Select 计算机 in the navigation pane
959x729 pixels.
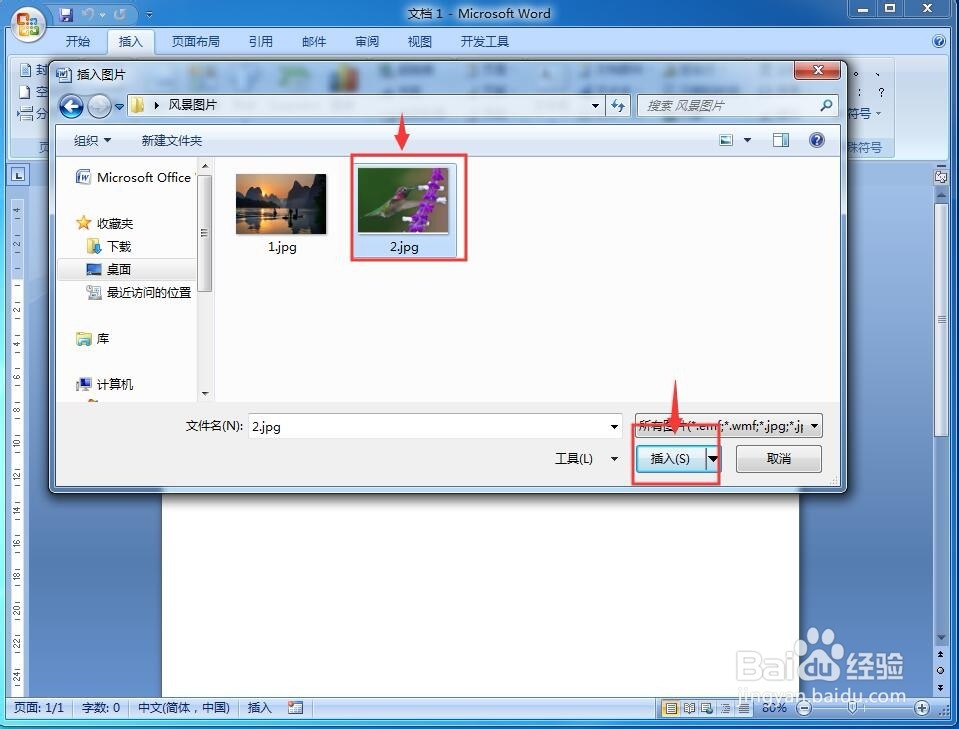tap(104, 384)
